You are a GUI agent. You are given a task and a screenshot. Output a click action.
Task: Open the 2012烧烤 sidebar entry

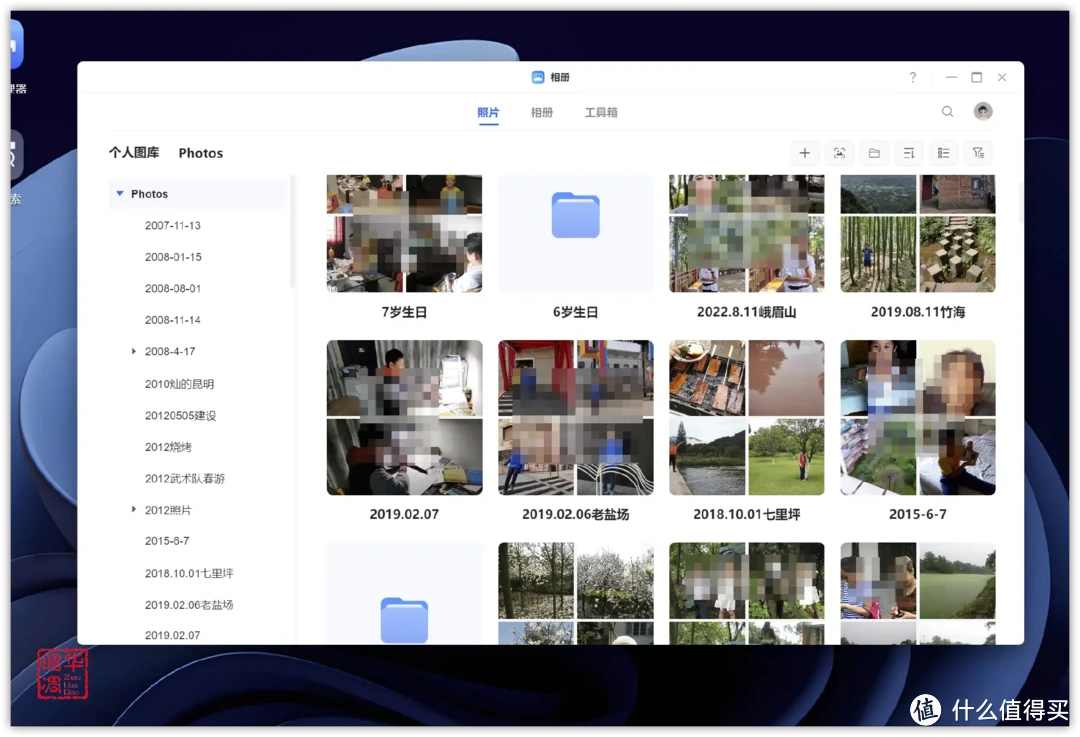pos(166,446)
